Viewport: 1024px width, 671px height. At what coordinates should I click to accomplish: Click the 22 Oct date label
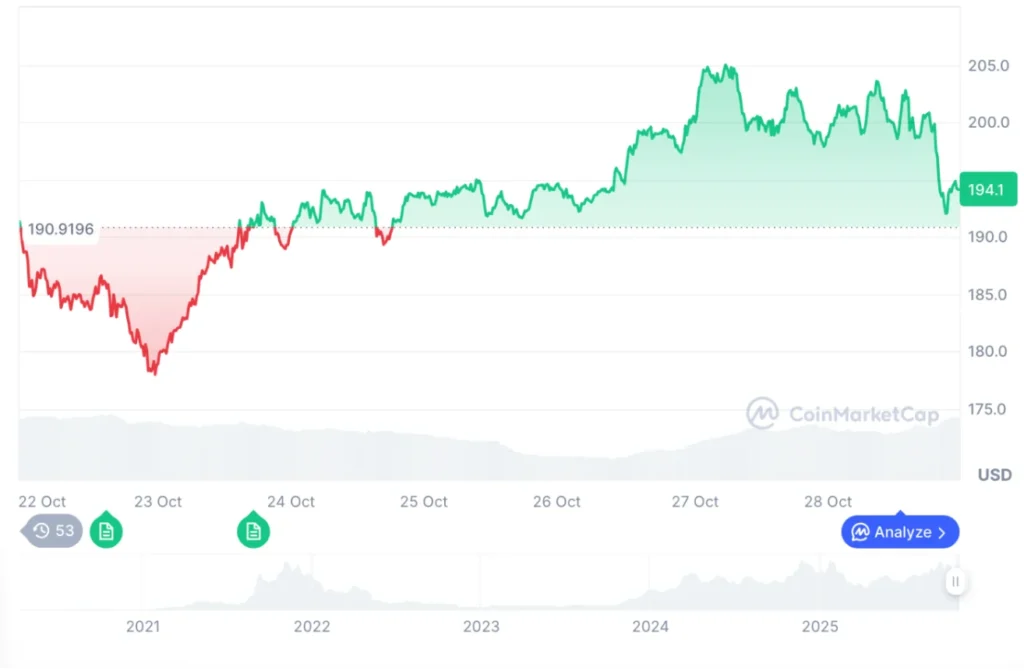42,502
